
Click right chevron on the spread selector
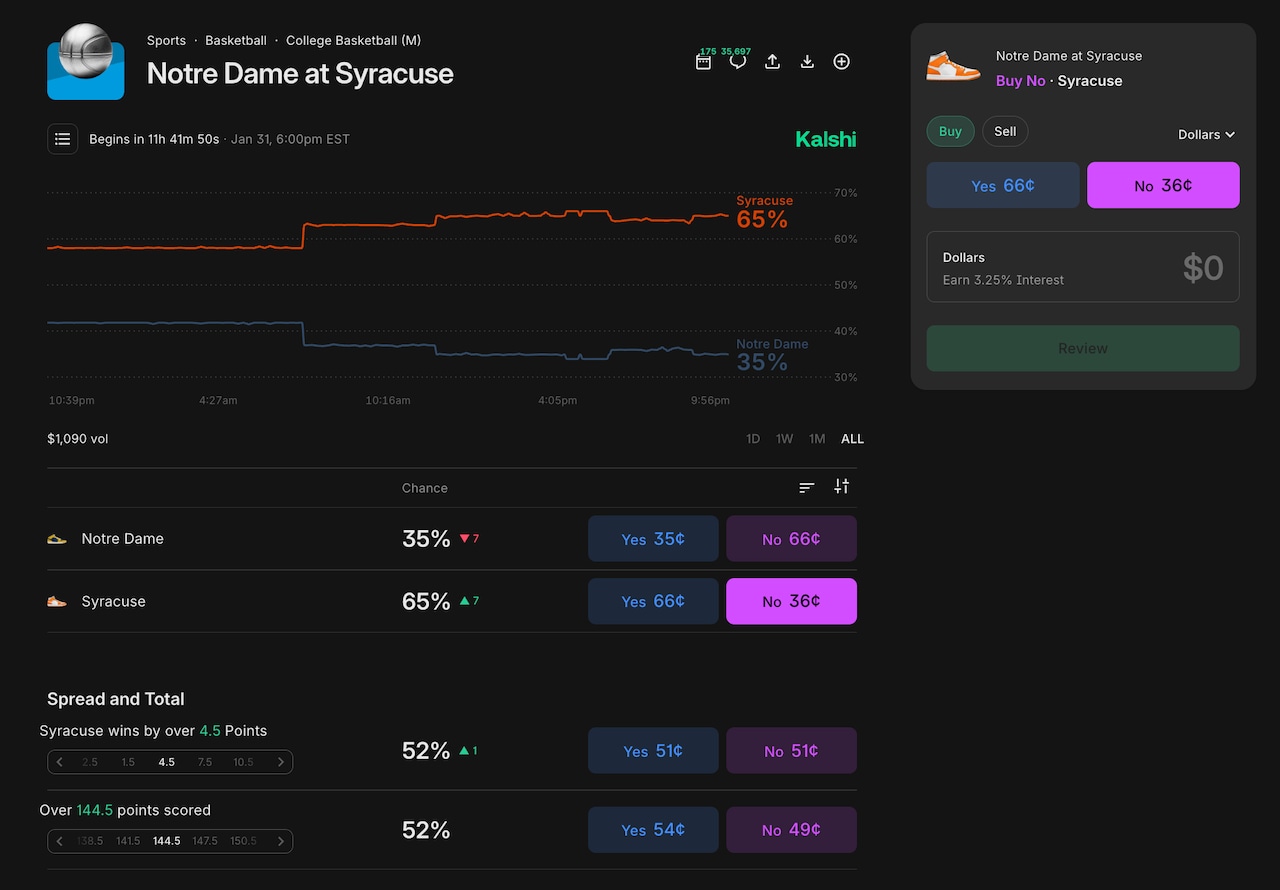point(280,762)
